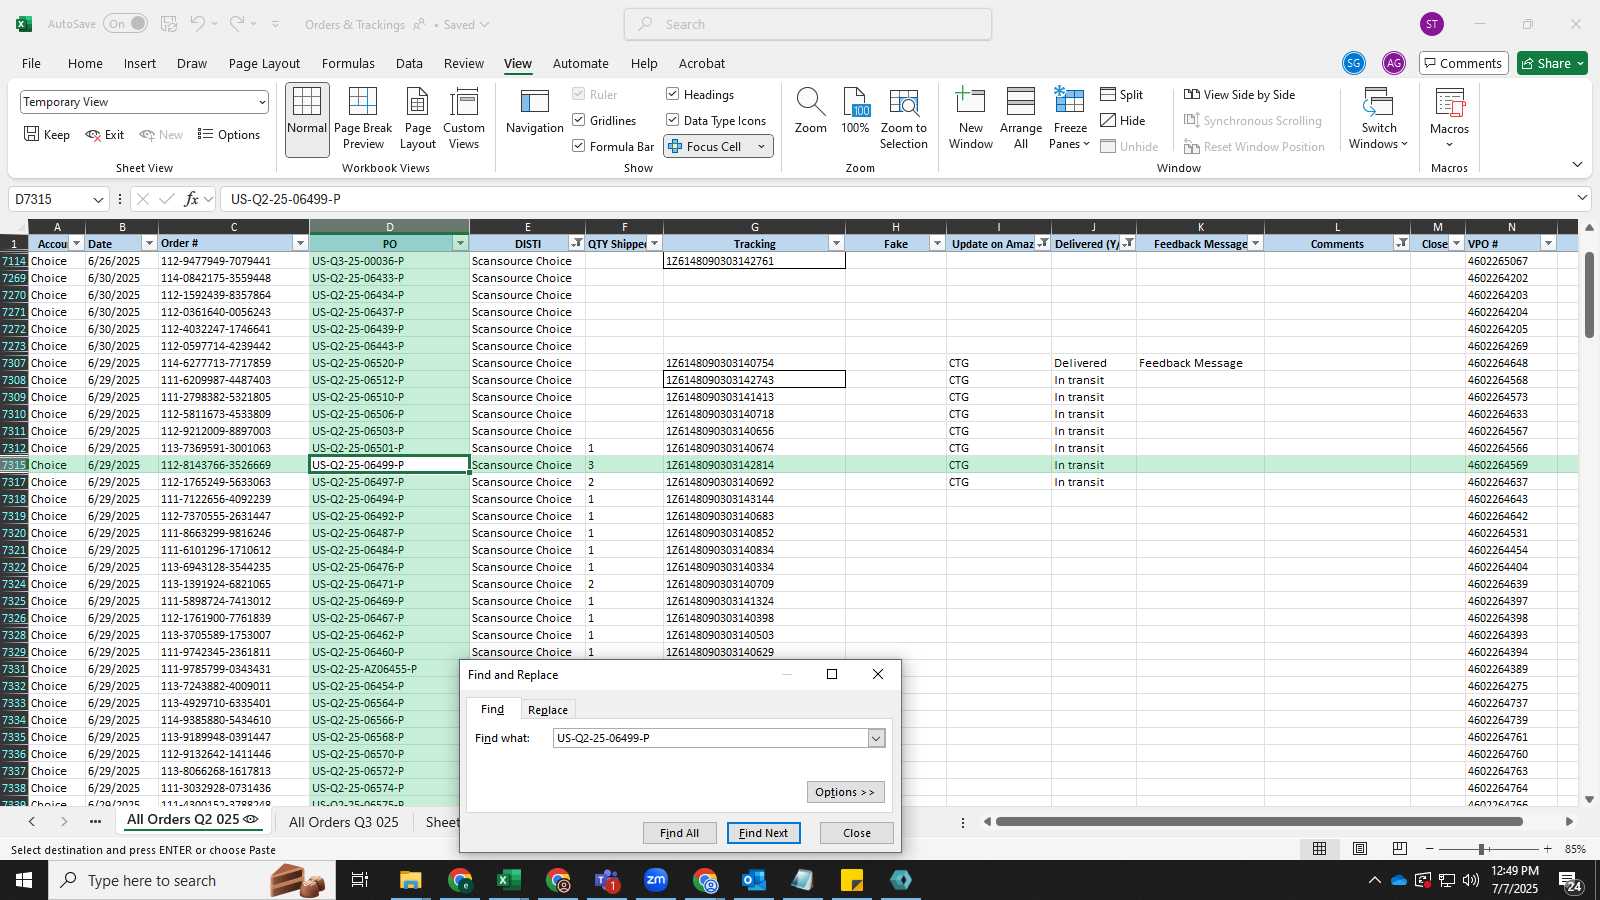Select tracking cell 1Z6148090303142743
The width and height of the screenshot is (1600, 900).
754,380
